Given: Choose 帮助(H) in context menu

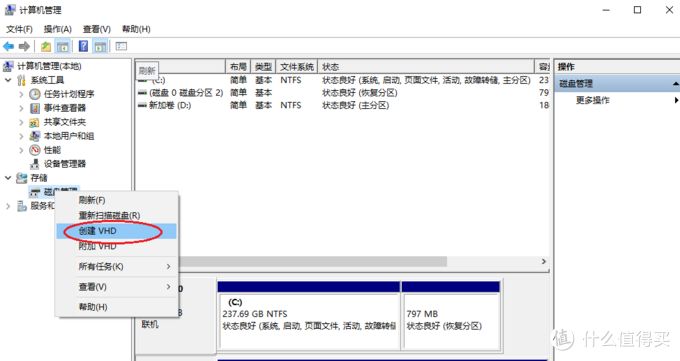Looking at the screenshot, I should (117, 307).
